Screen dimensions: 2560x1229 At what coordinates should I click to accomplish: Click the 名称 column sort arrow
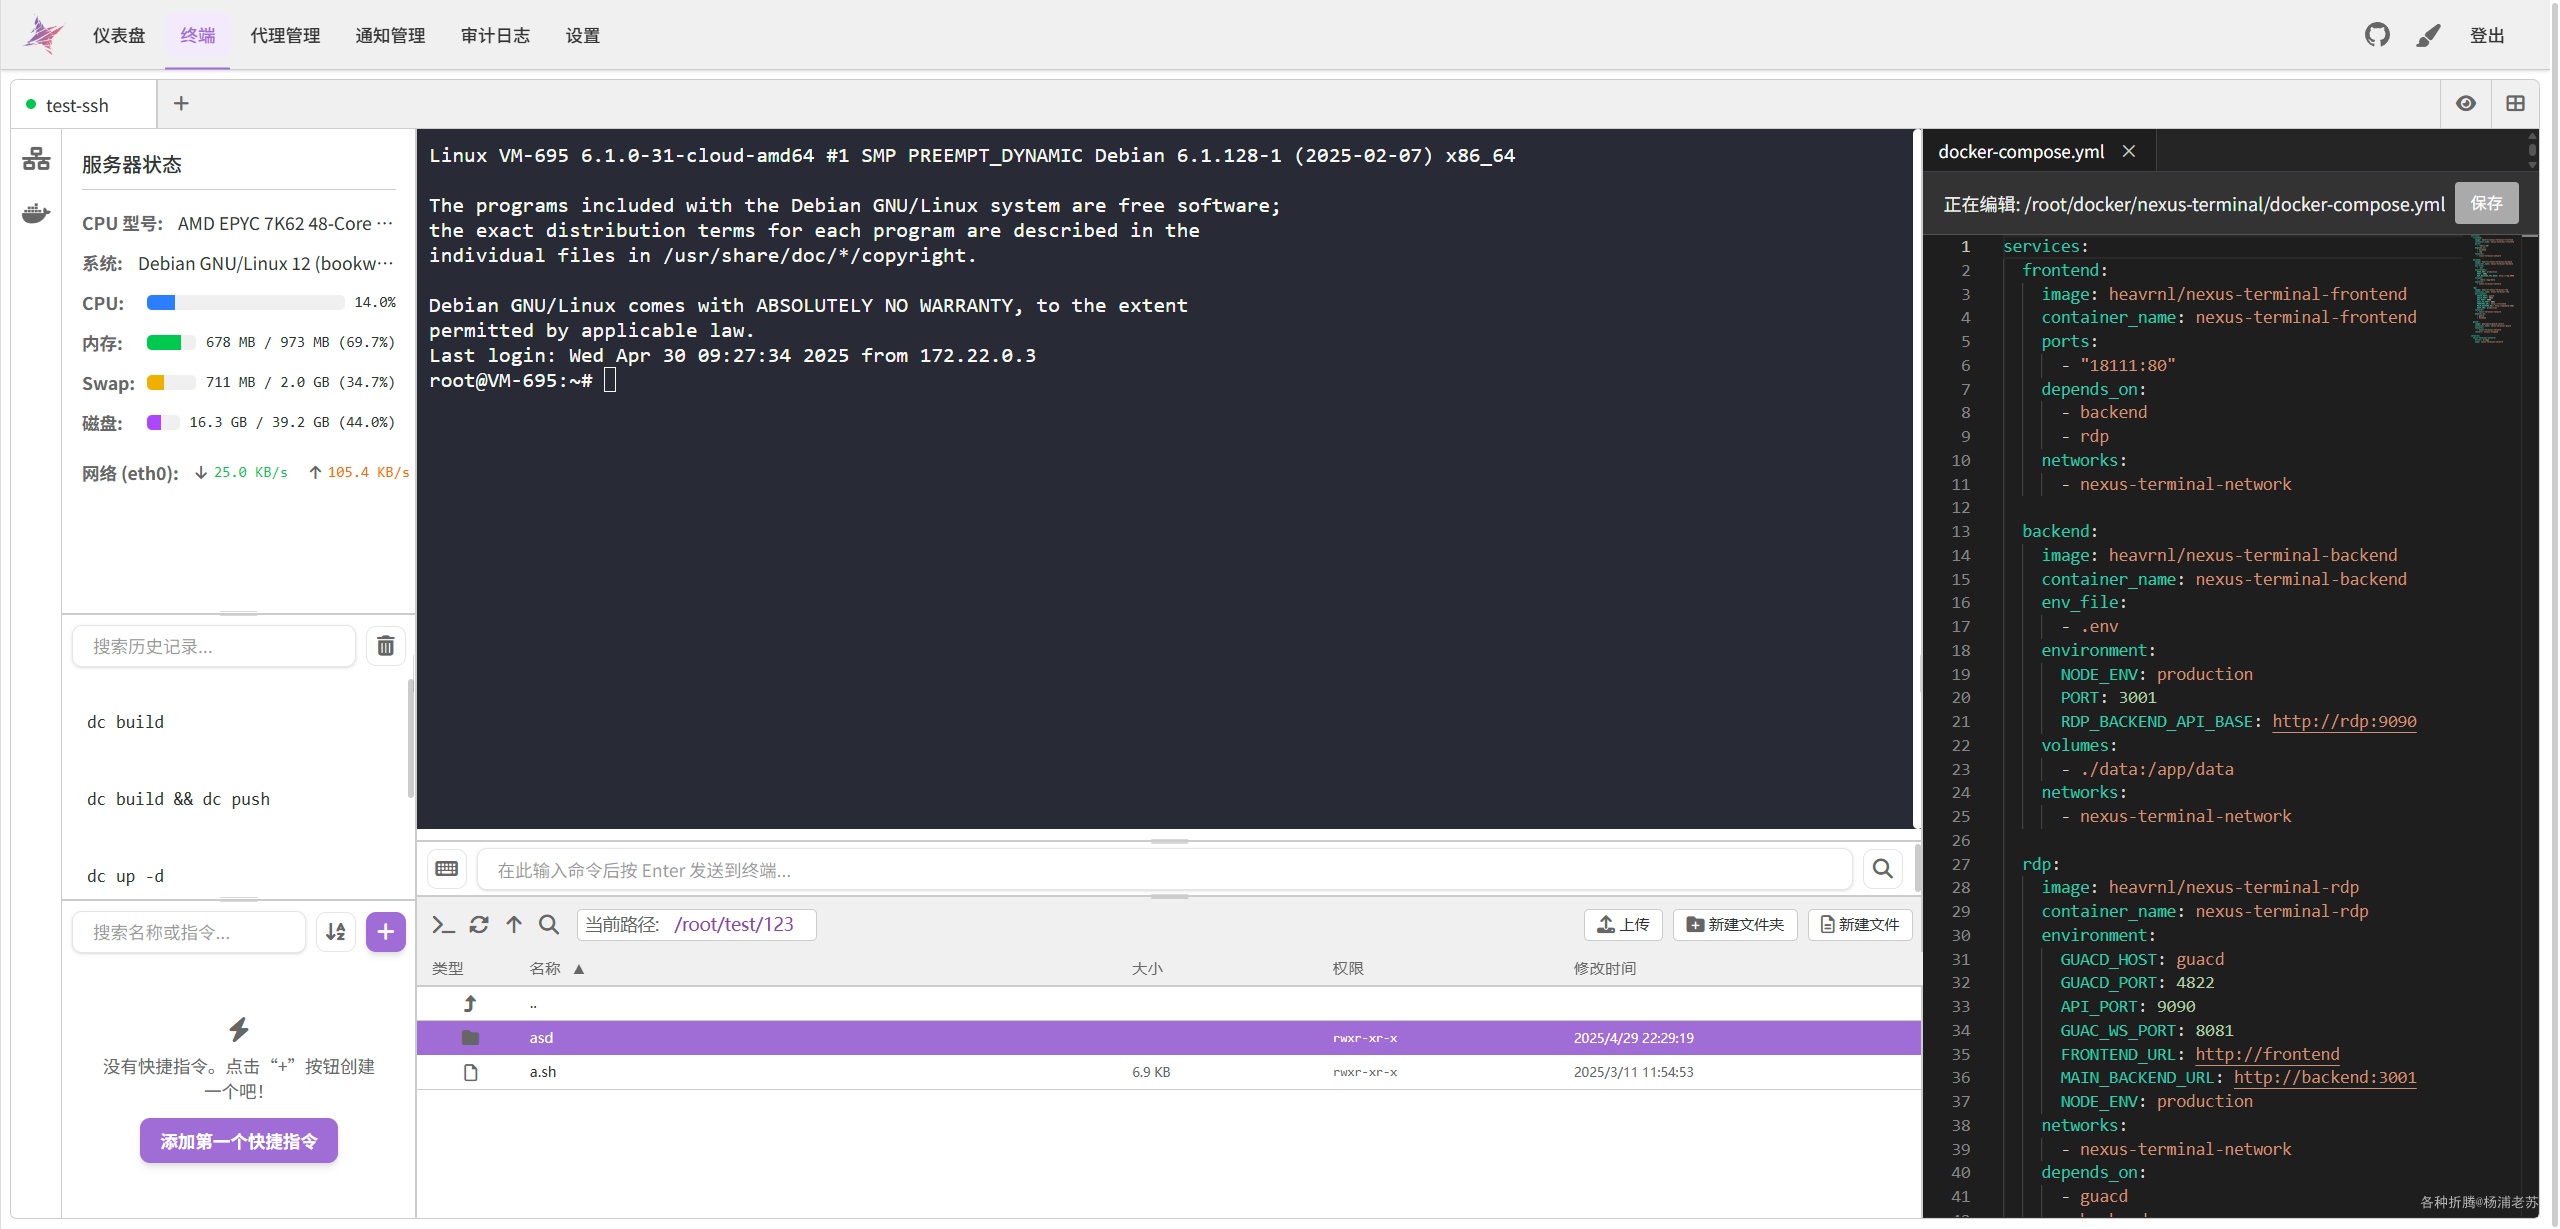click(580, 968)
